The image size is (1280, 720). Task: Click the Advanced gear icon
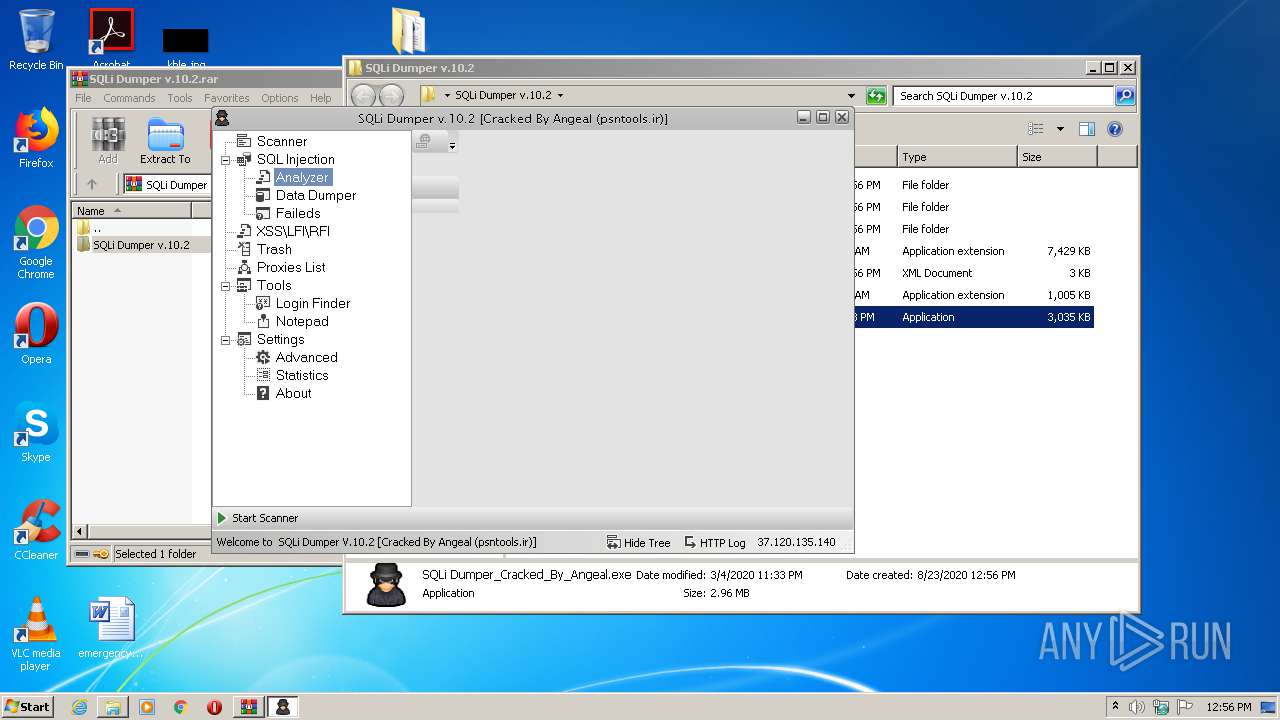tap(263, 357)
